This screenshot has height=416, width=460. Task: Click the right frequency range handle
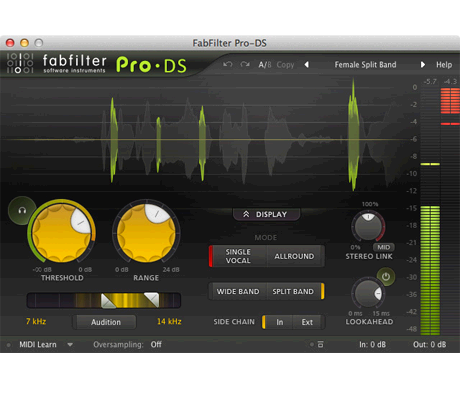[x=151, y=300]
